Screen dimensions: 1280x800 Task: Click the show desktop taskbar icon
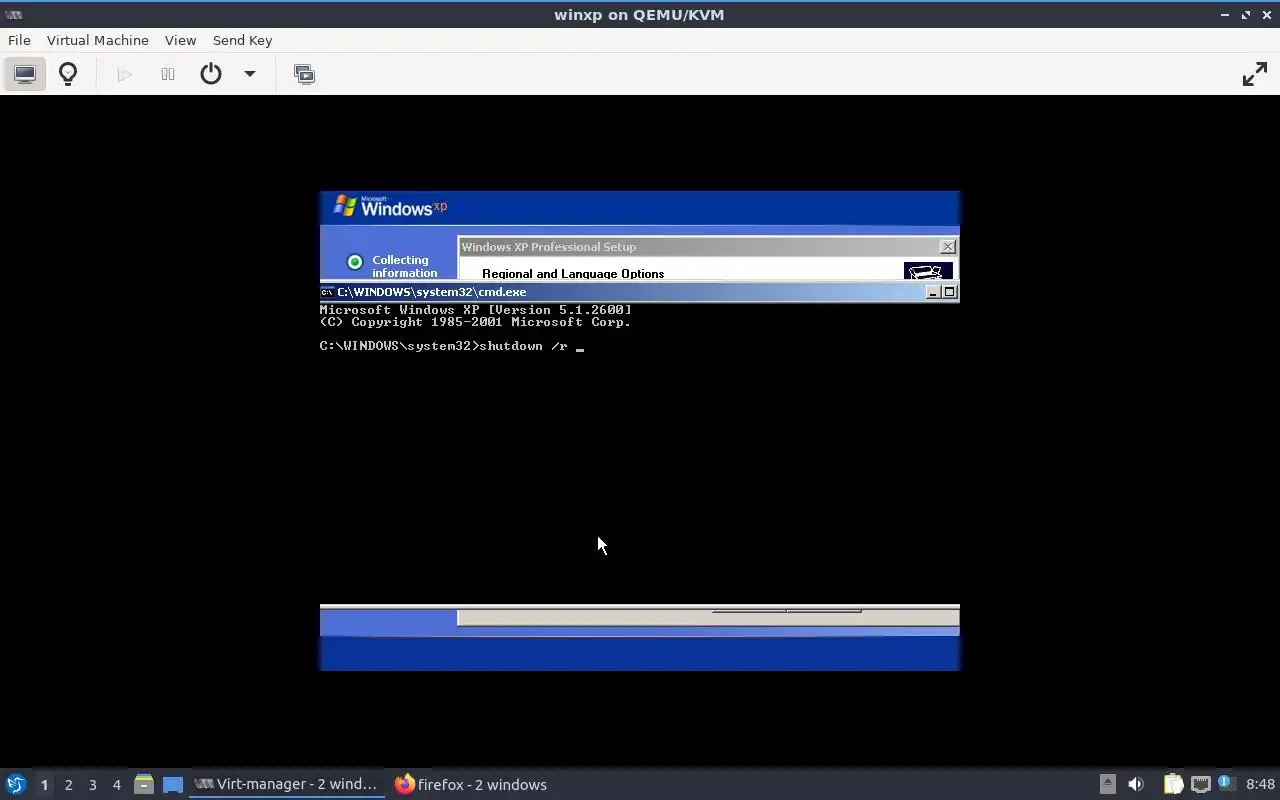(x=173, y=785)
